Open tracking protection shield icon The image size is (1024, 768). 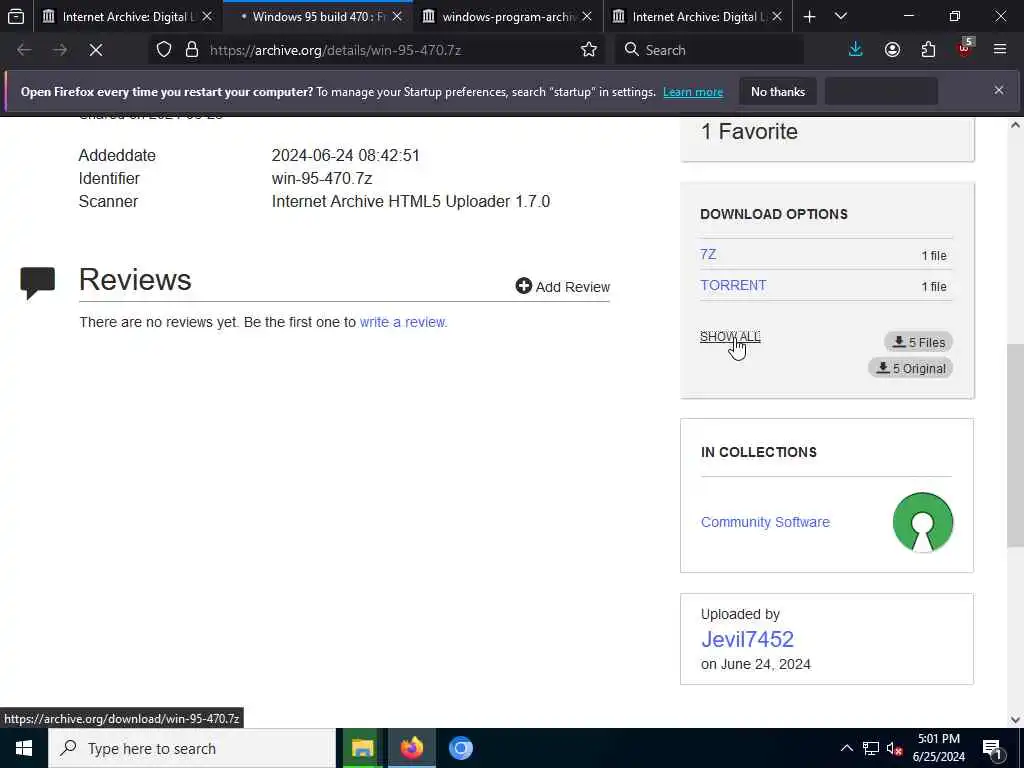coord(164,50)
